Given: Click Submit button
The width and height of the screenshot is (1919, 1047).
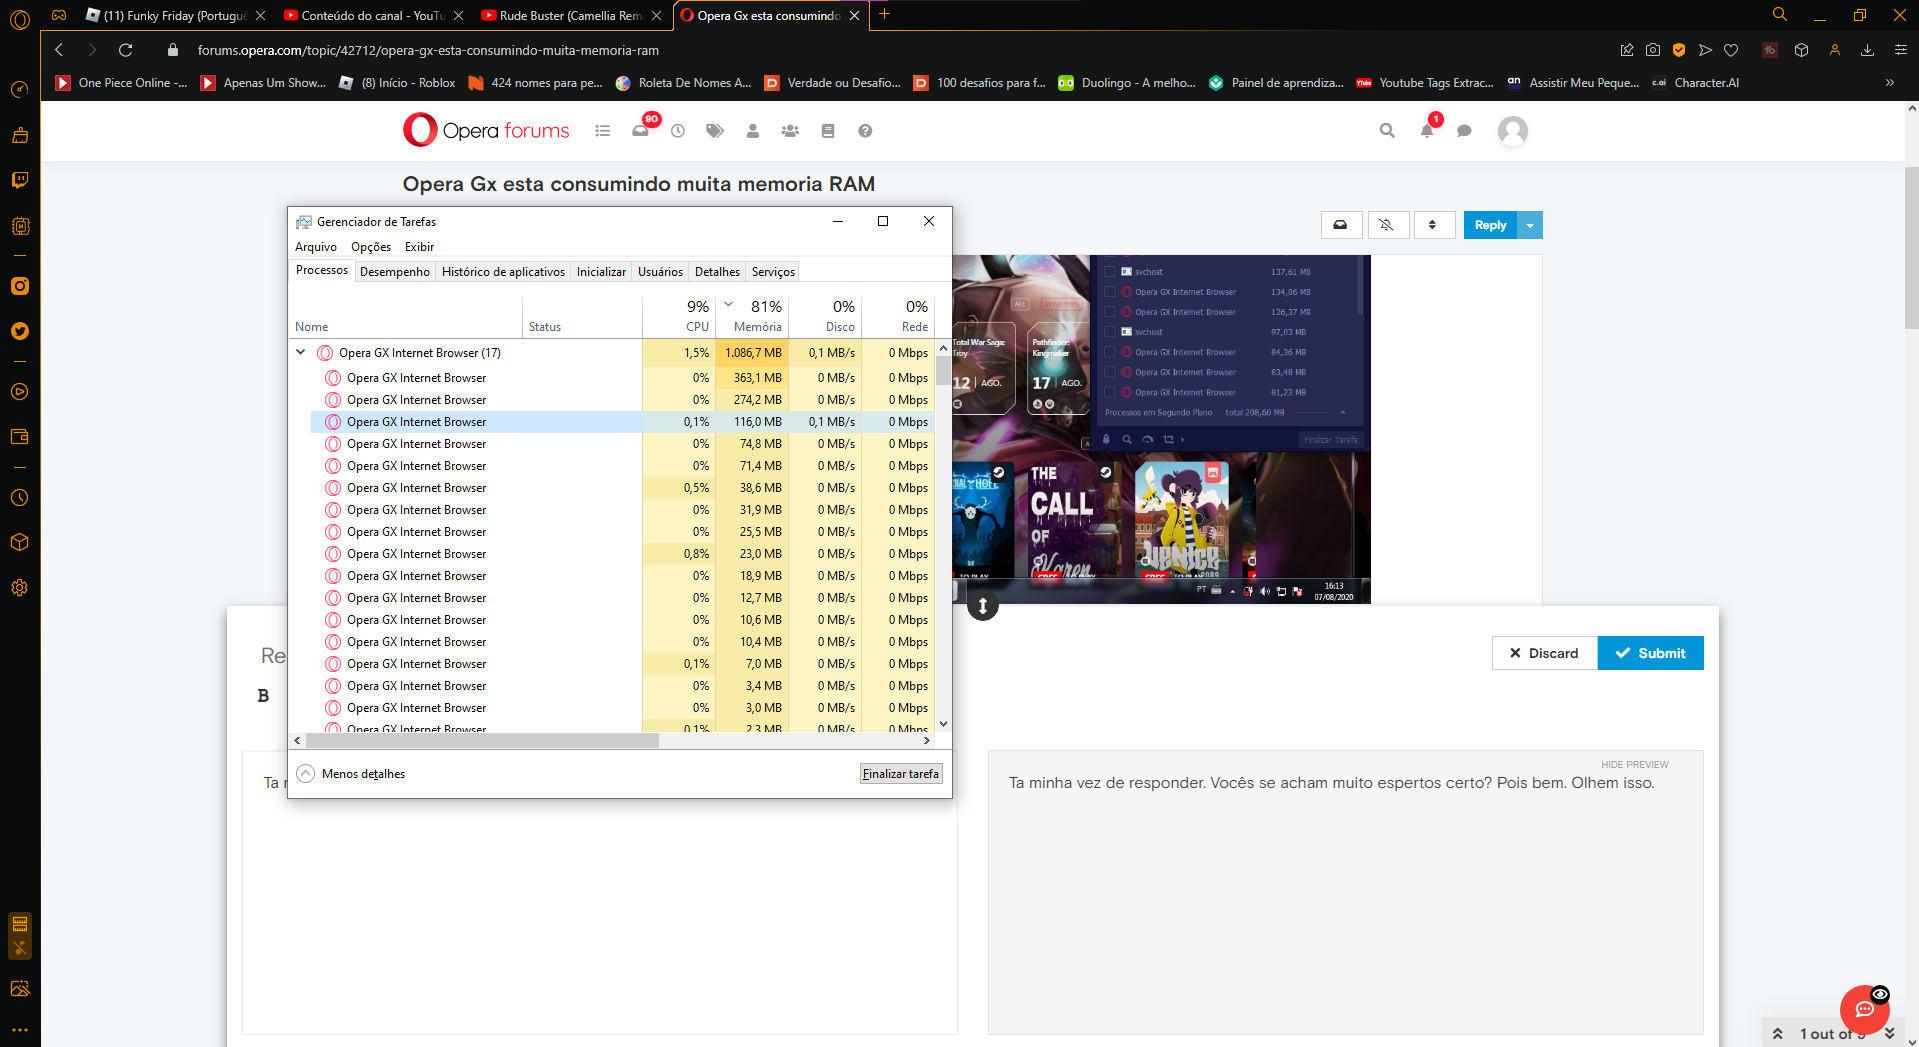Looking at the screenshot, I should point(1650,653).
